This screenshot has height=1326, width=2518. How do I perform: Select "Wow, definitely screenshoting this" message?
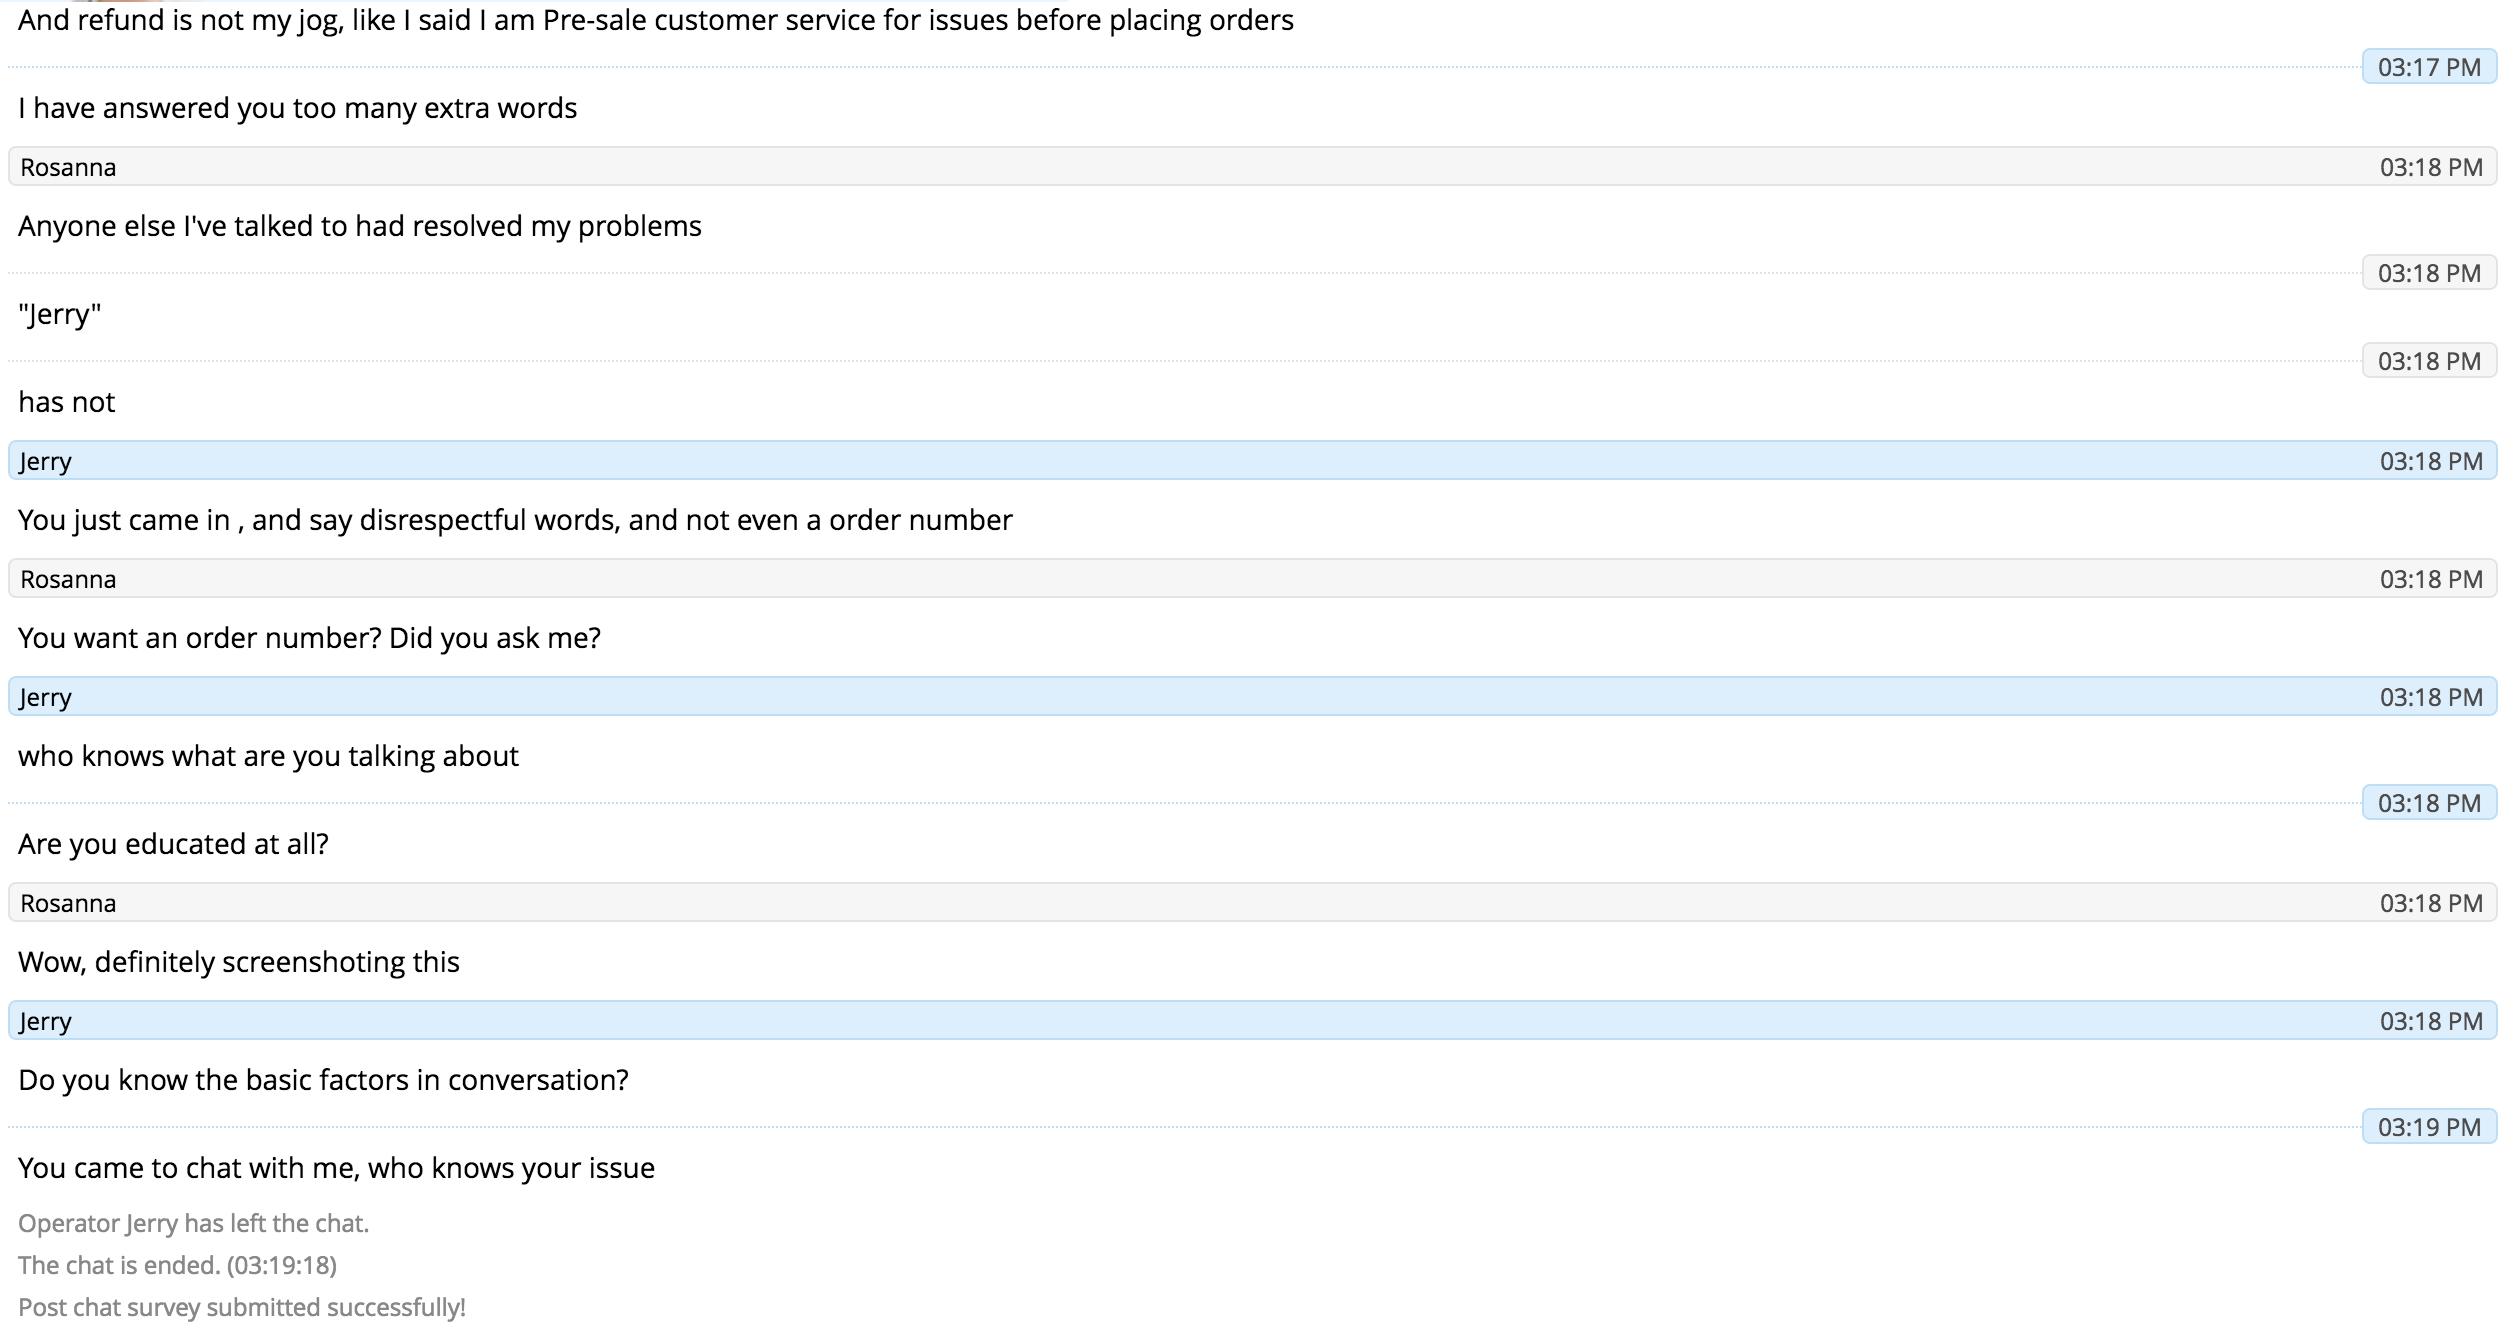[238, 962]
